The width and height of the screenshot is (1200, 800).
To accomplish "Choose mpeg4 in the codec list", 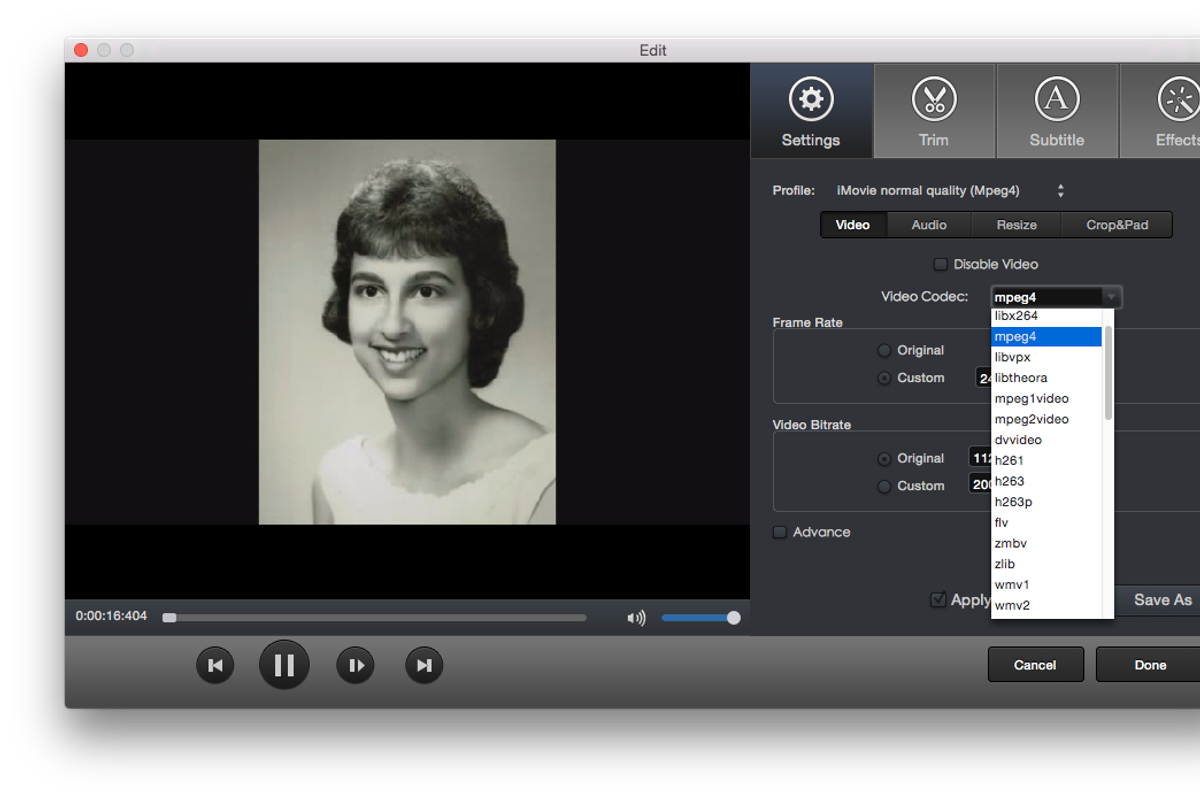I will [x=1046, y=336].
